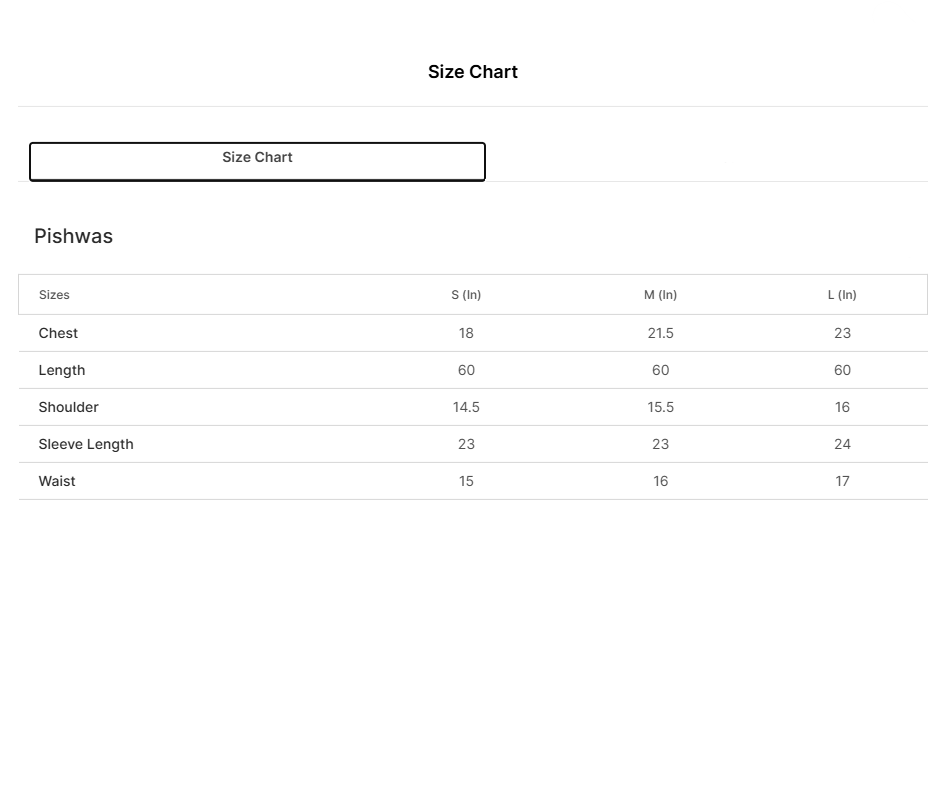Click the Shoulder small value 14.5
This screenshot has height=800, width=946.
[x=466, y=407]
